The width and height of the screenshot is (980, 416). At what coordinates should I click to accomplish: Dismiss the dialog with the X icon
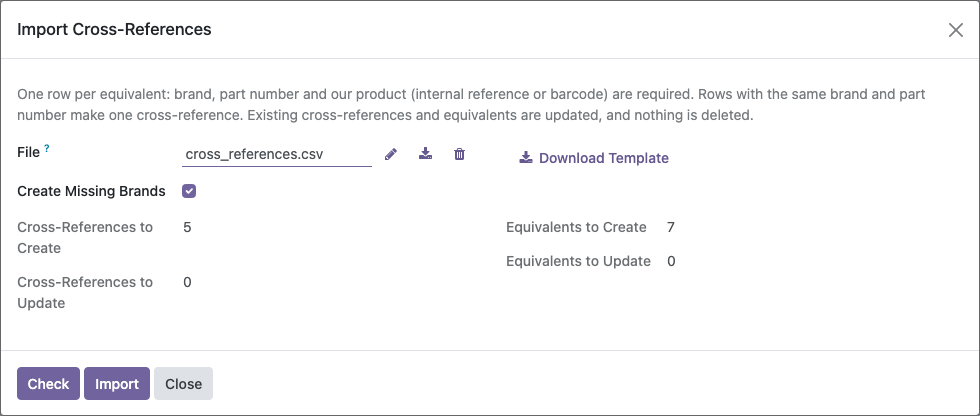tap(956, 30)
